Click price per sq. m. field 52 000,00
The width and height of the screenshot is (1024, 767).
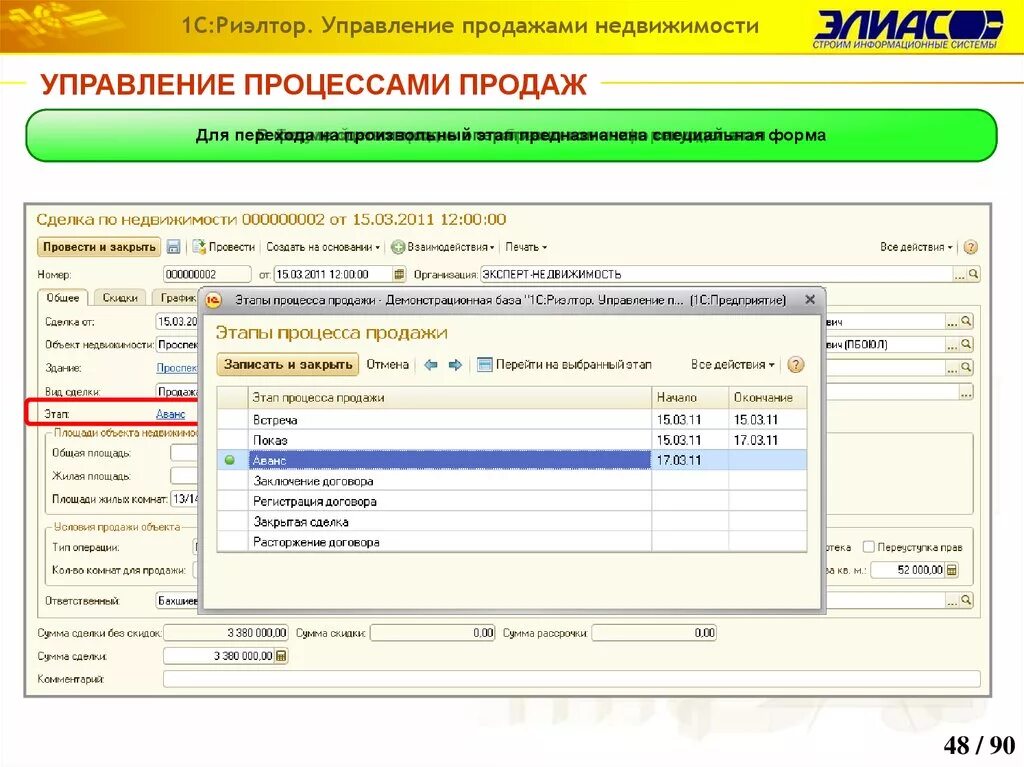[908, 570]
